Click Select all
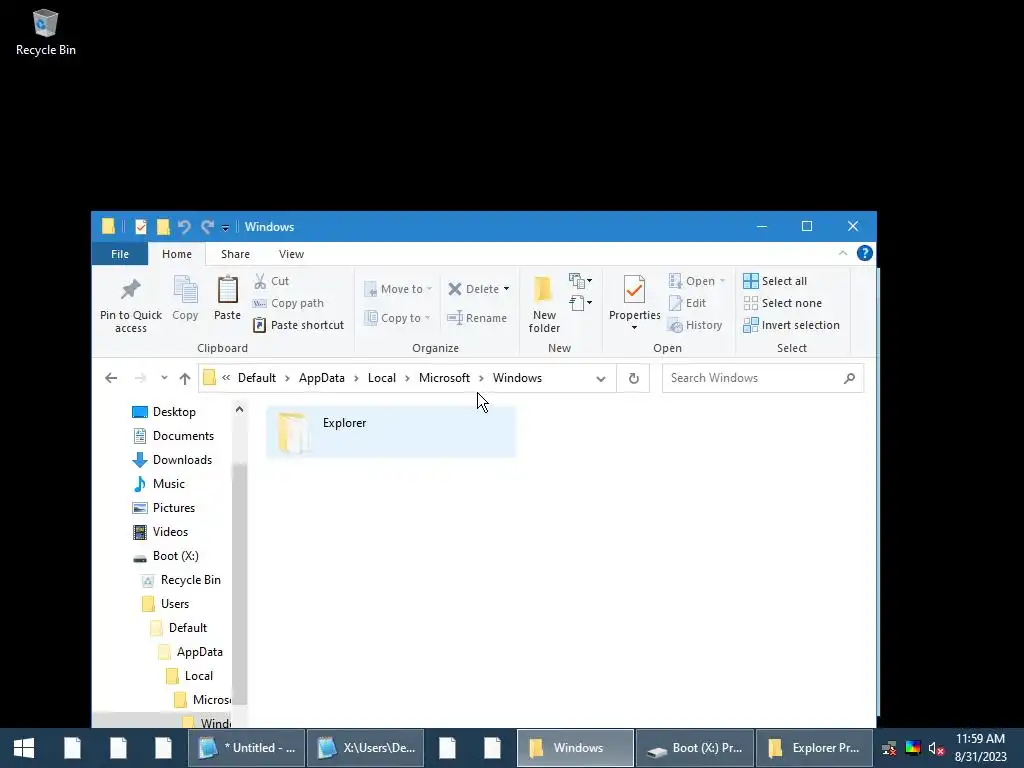1024x768 pixels. point(775,281)
